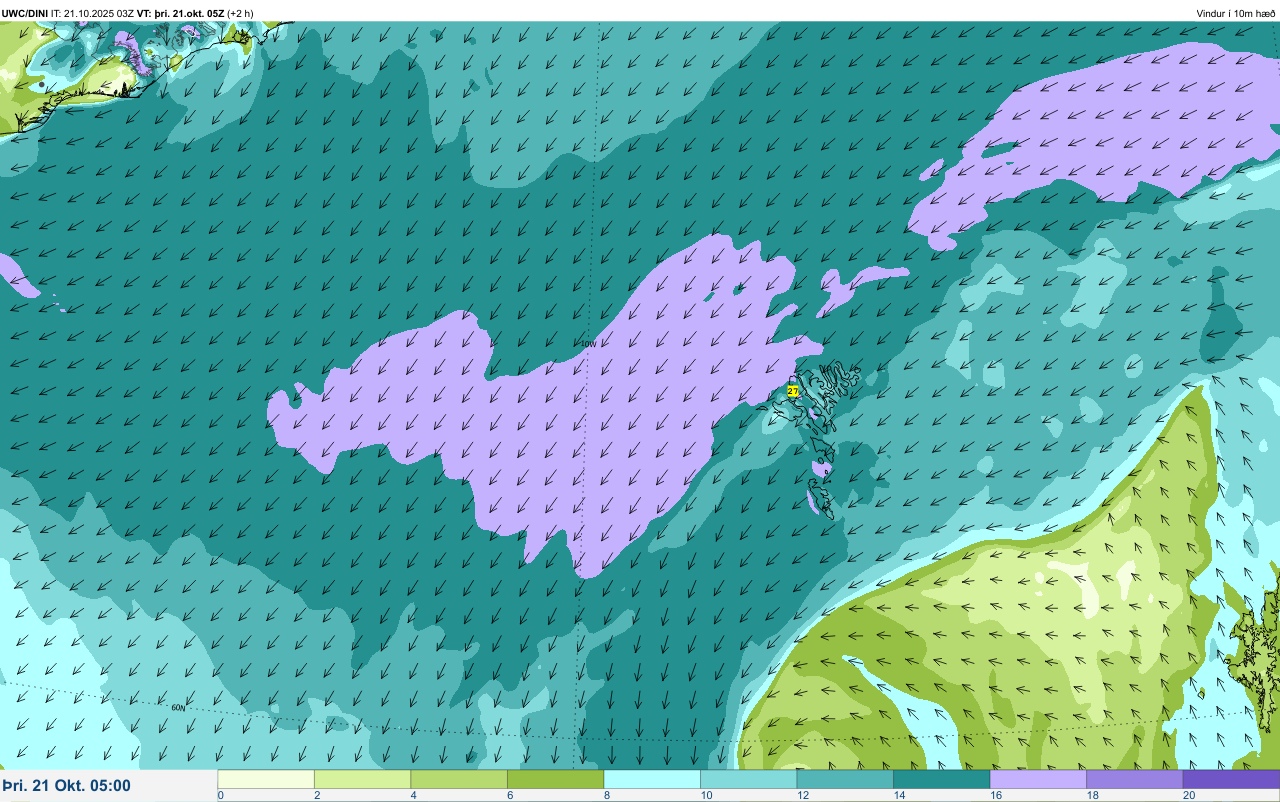The height and width of the screenshot is (802, 1280).
Task: Click the 'UWC/DINI' model label
Action: pyautogui.click(x=25, y=13)
